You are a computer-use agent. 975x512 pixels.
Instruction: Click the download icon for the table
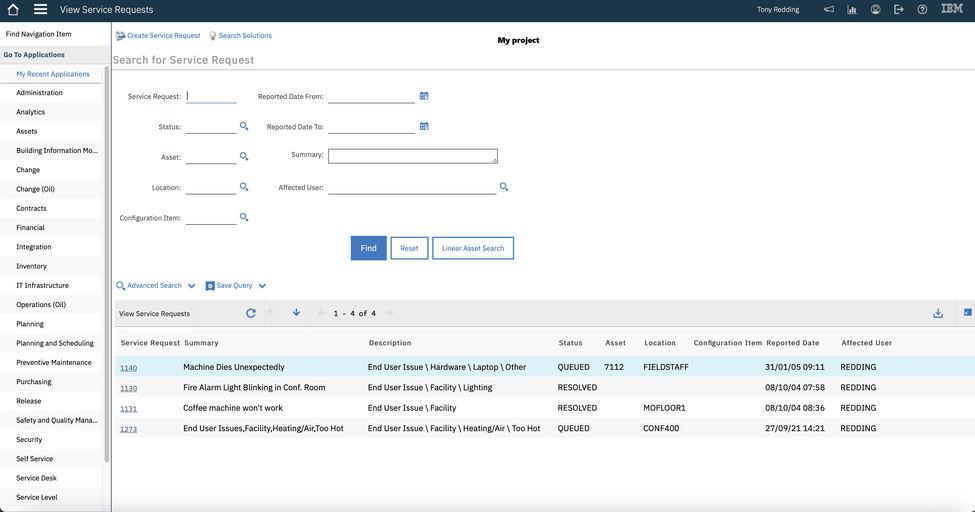click(x=938, y=313)
